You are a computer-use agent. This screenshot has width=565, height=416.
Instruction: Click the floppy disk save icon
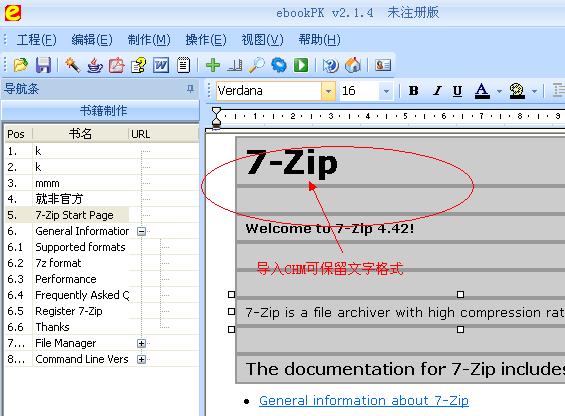click(x=43, y=65)
